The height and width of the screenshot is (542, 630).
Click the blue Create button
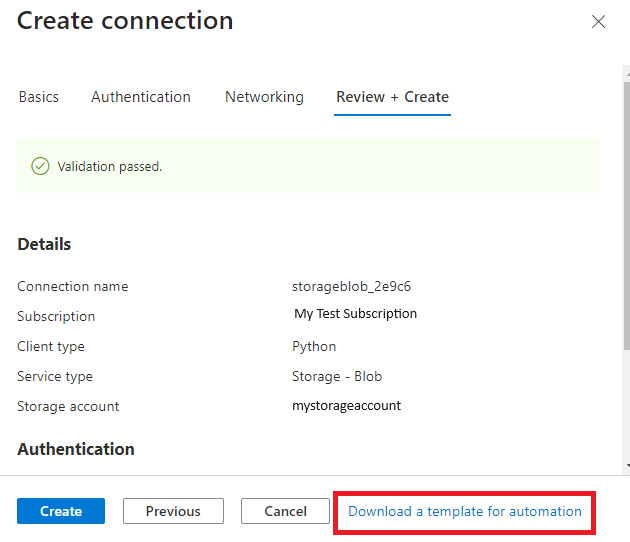(x=61, y=511)
